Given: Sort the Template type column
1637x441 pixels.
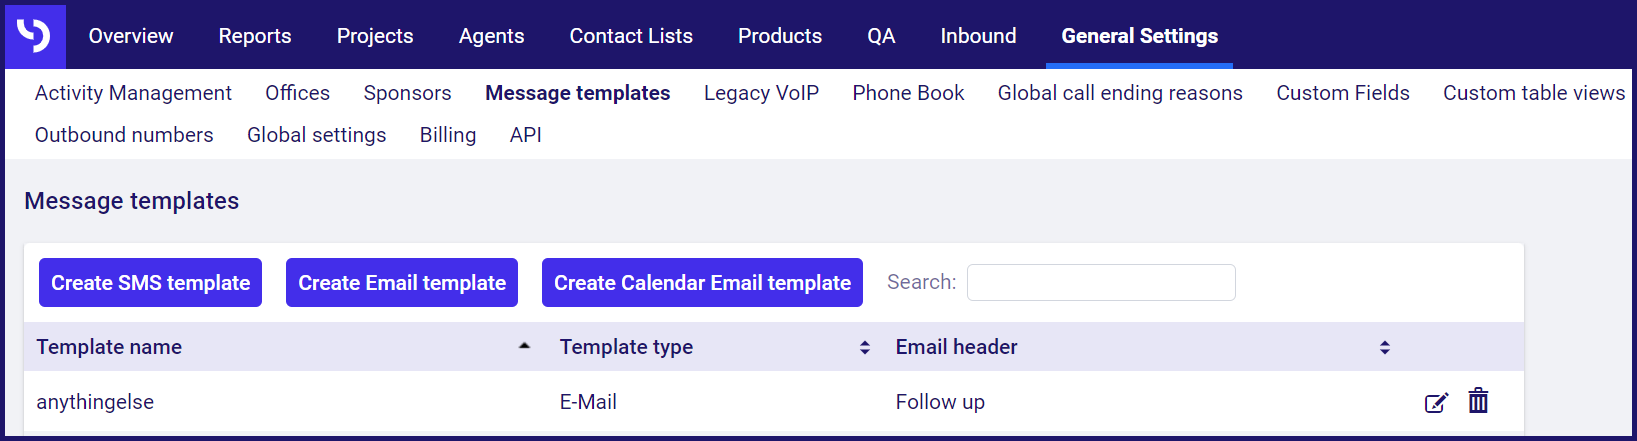Looking at the screenshot, I should pyautogui.click(x=865, y=347).
